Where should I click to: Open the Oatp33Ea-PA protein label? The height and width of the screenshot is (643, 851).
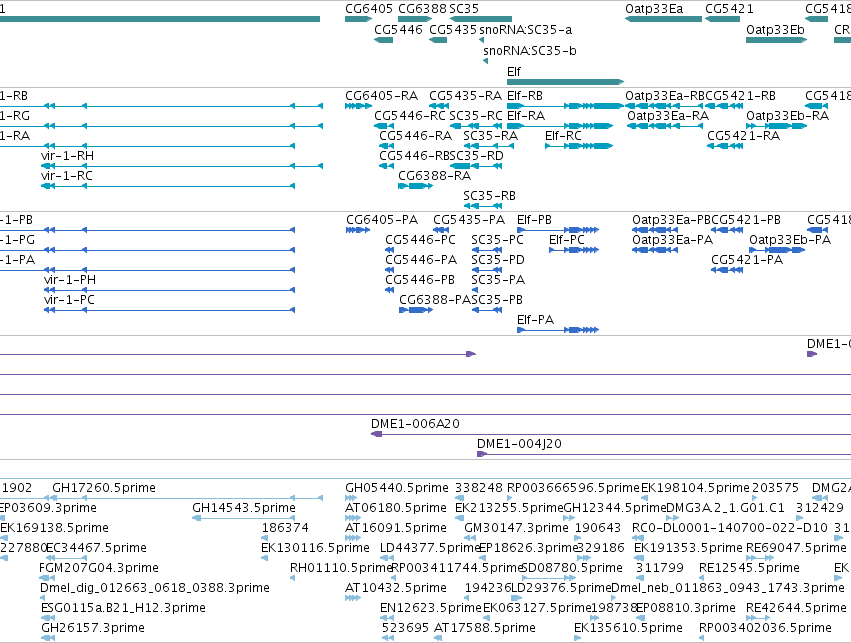(x=672, y=240)
